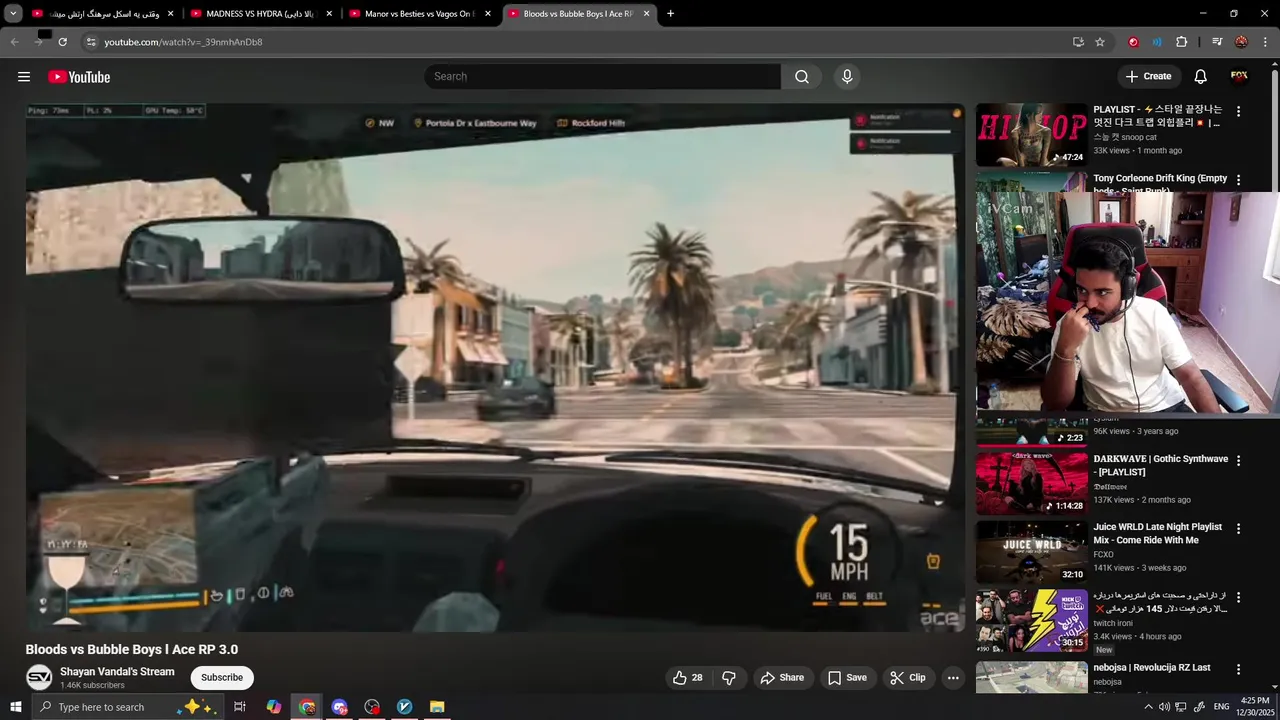Open a new browser tab

click(670, 14)
